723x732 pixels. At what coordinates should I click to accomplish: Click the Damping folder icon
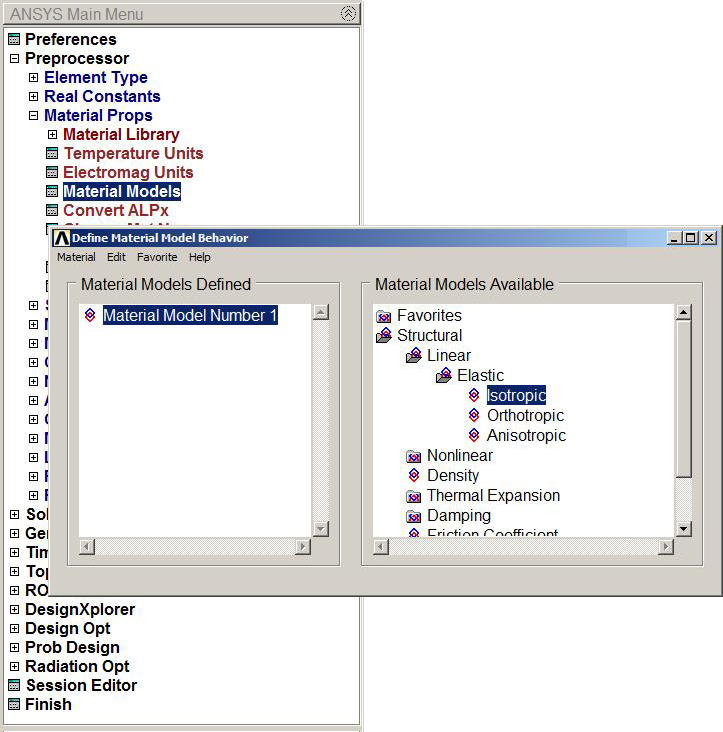(x=413, y=516)
